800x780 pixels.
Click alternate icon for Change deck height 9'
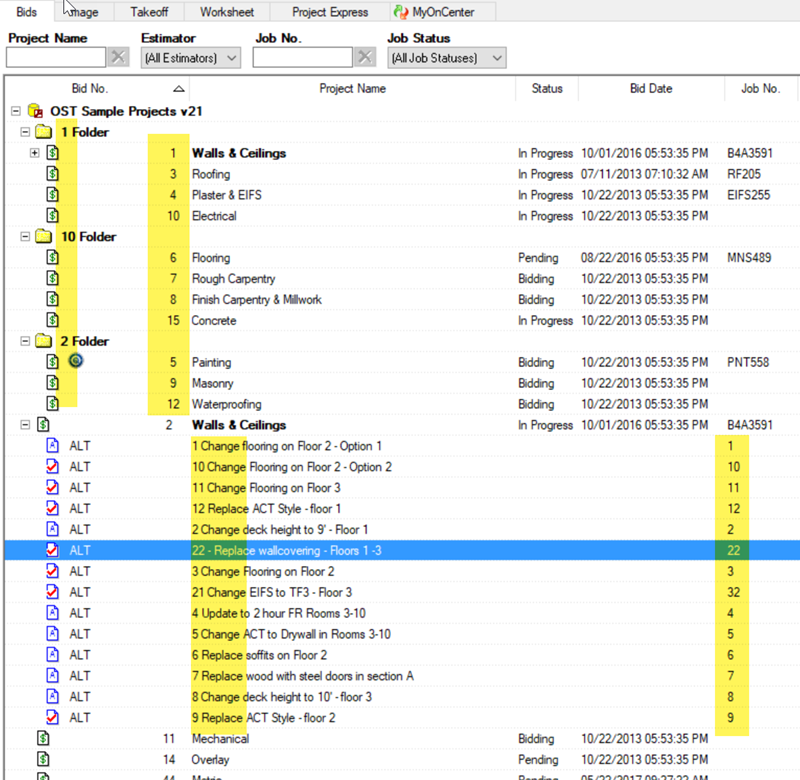point(53,529)
